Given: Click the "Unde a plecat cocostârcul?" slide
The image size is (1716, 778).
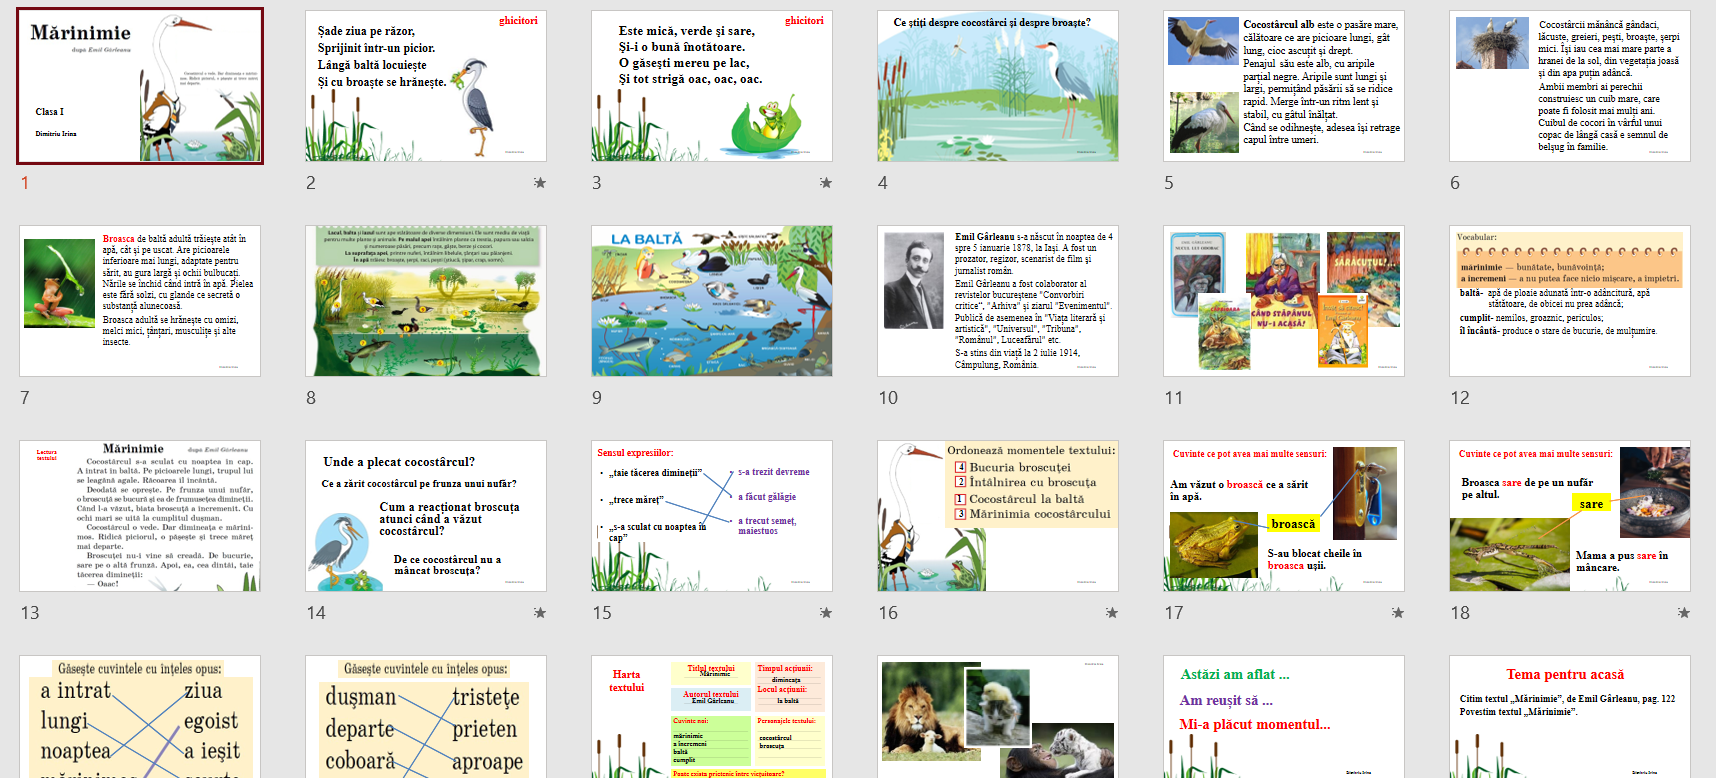Looking at the screenshot, I should (x=426, y=516).
